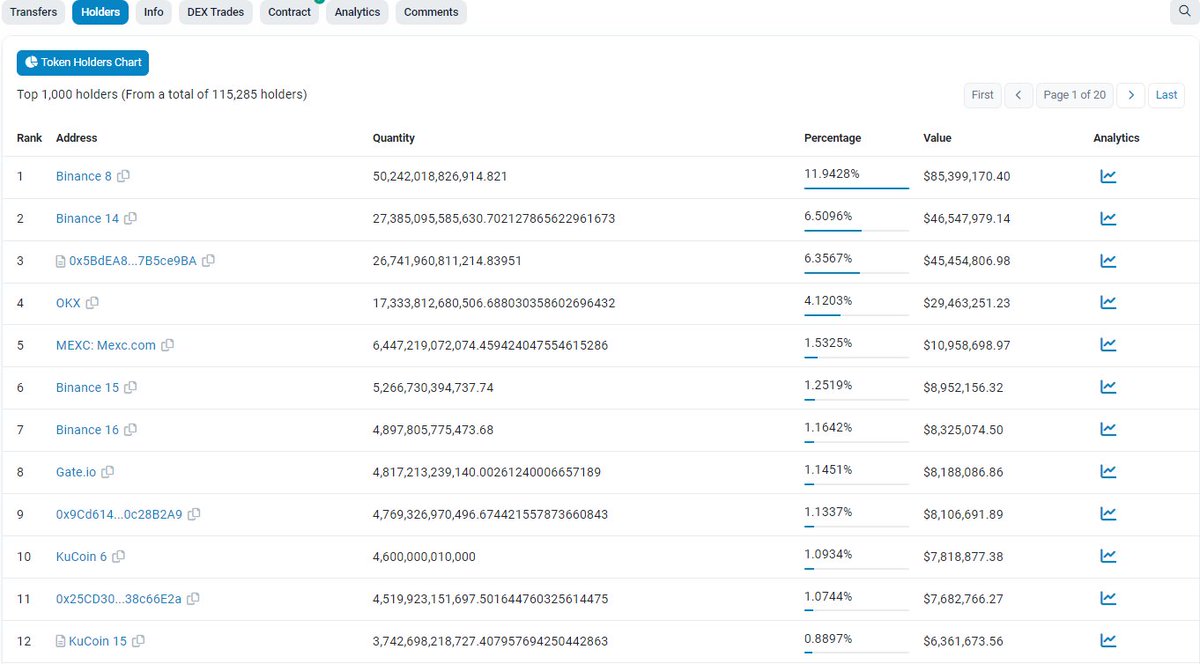Jump to the Last page
The height and width of the screenshot is (664, 1200).
point(1167,95)
